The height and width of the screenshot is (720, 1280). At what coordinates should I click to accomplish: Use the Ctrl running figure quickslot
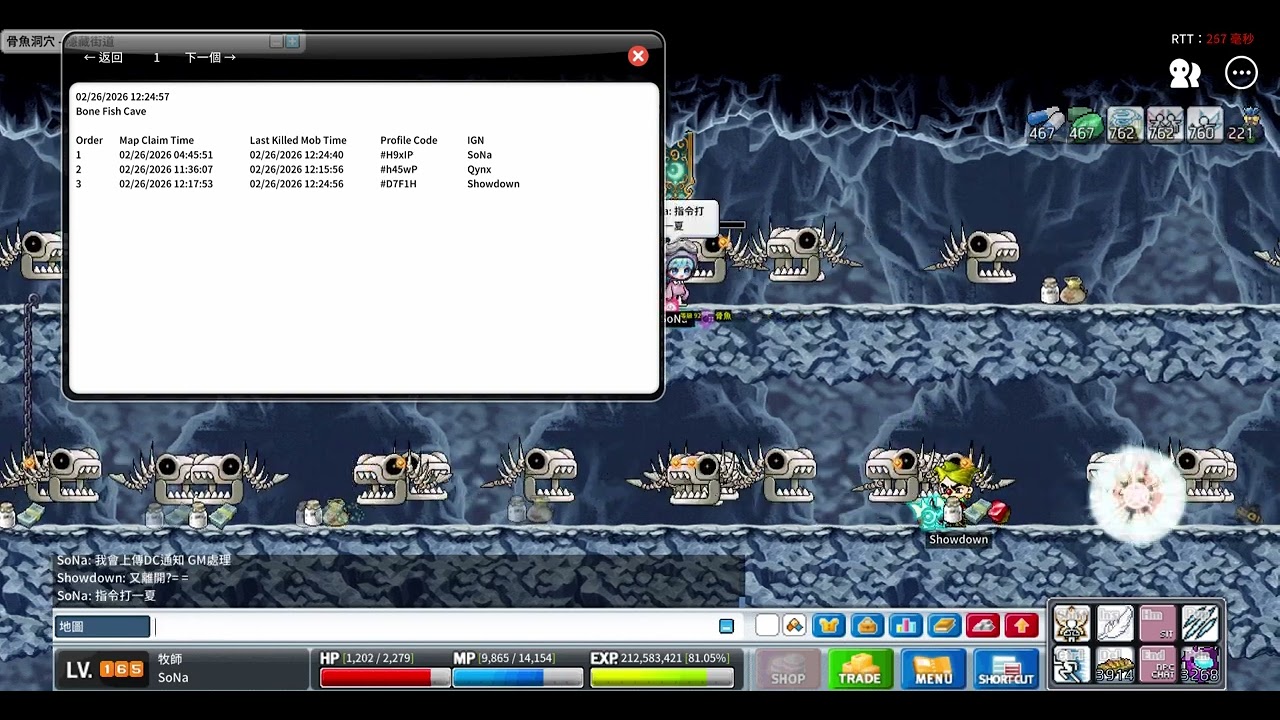(x=1071, y=665)
